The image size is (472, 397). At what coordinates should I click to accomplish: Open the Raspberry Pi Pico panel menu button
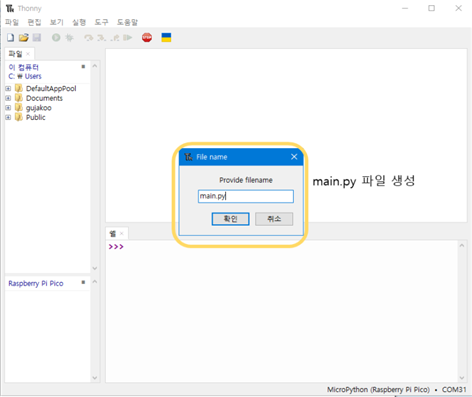[x=83, y=282]
